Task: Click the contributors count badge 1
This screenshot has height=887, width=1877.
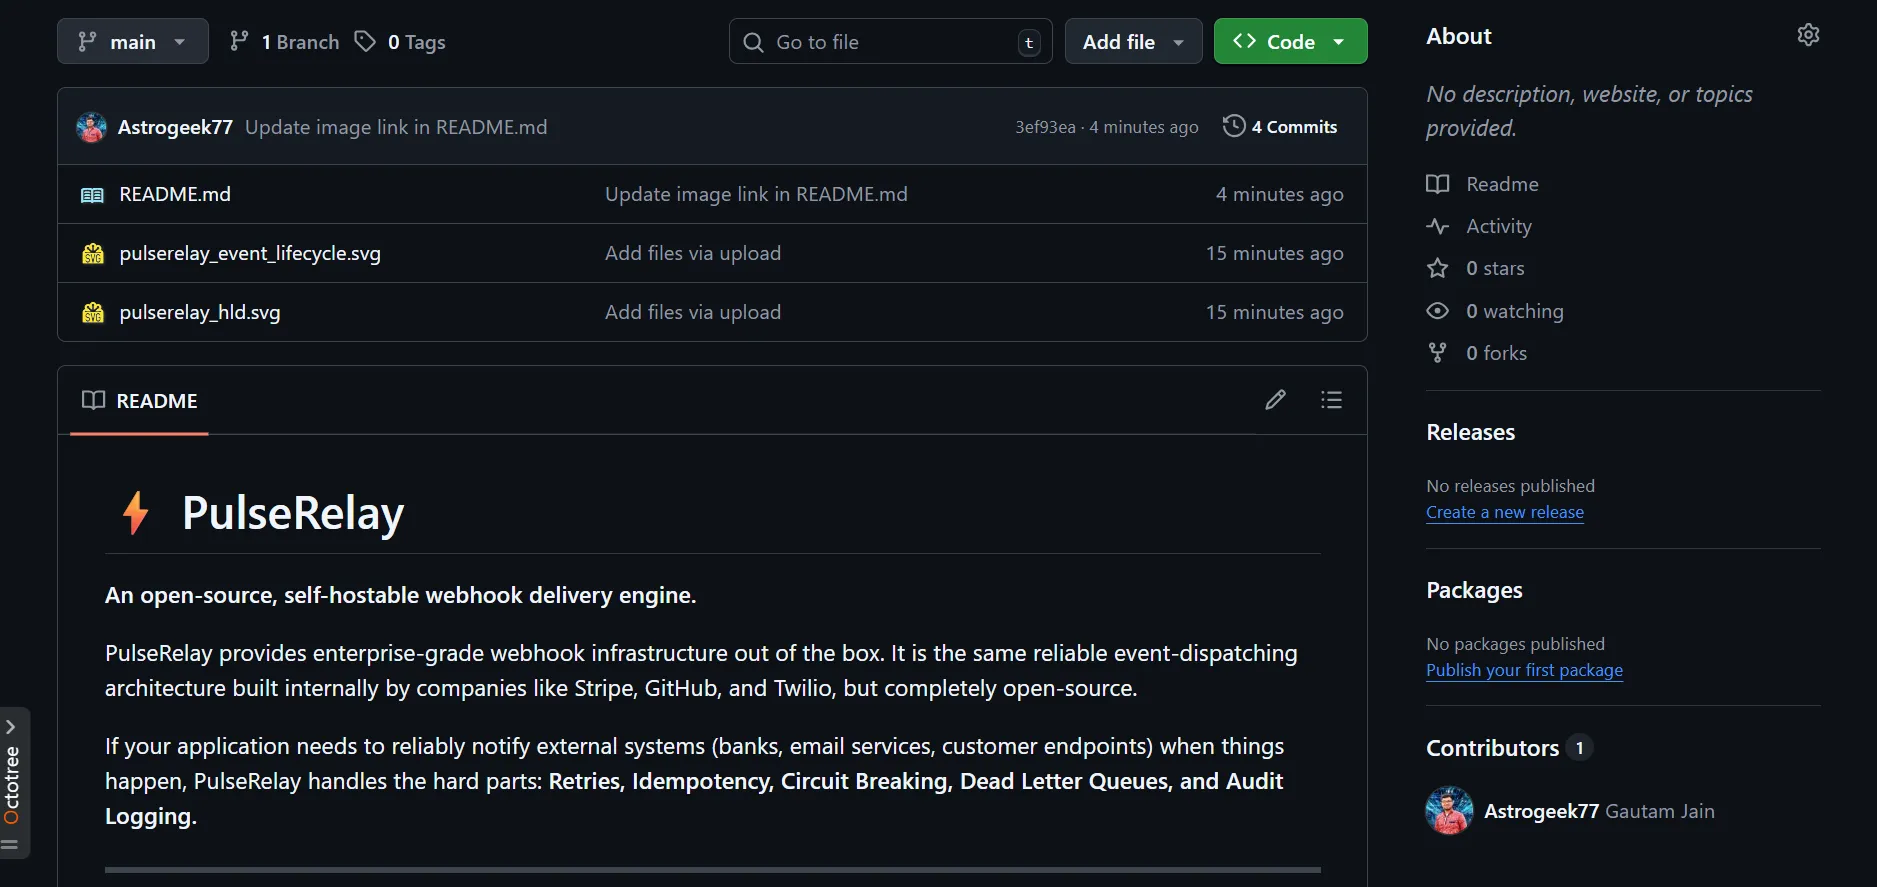Action: 1579,748
